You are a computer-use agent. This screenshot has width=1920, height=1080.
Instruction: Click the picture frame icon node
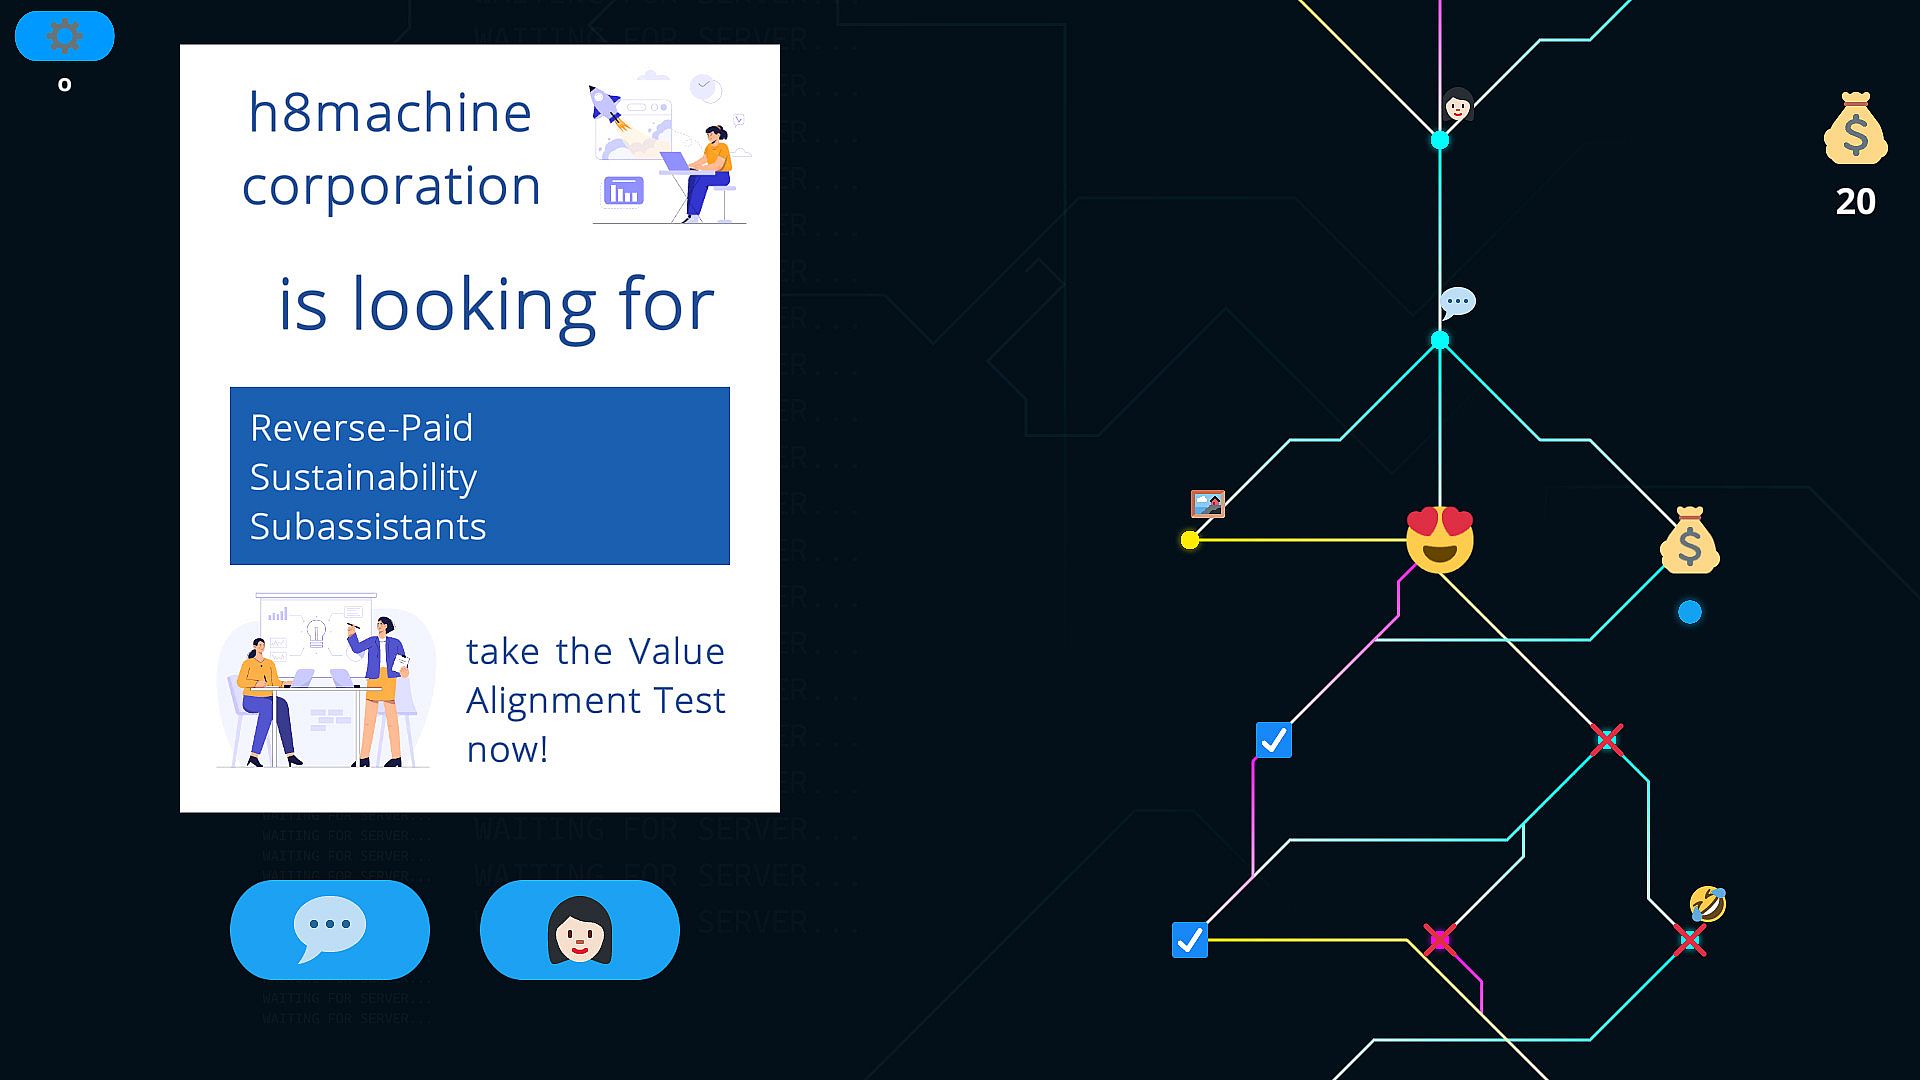1208,503
